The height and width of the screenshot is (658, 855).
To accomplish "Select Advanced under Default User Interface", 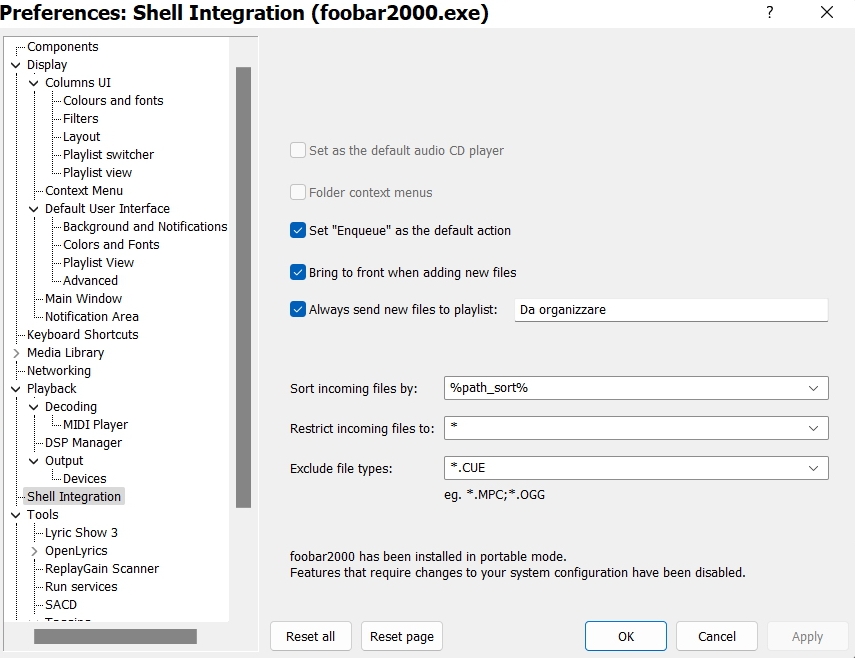I will point(90,281).
